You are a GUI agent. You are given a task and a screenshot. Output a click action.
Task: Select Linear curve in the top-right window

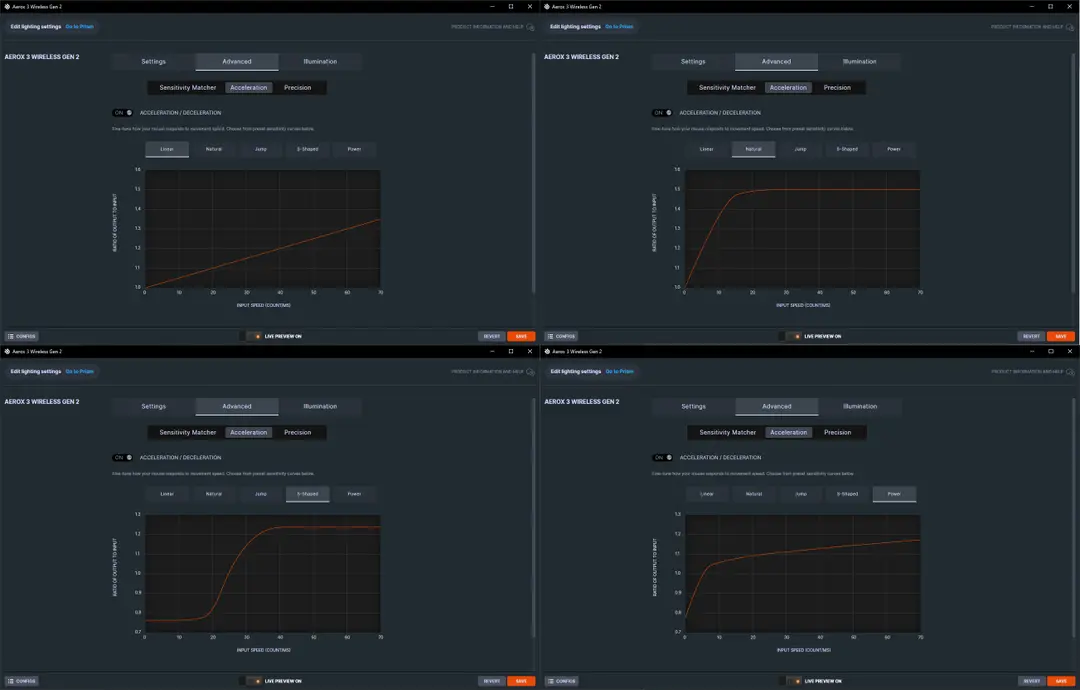707,149
